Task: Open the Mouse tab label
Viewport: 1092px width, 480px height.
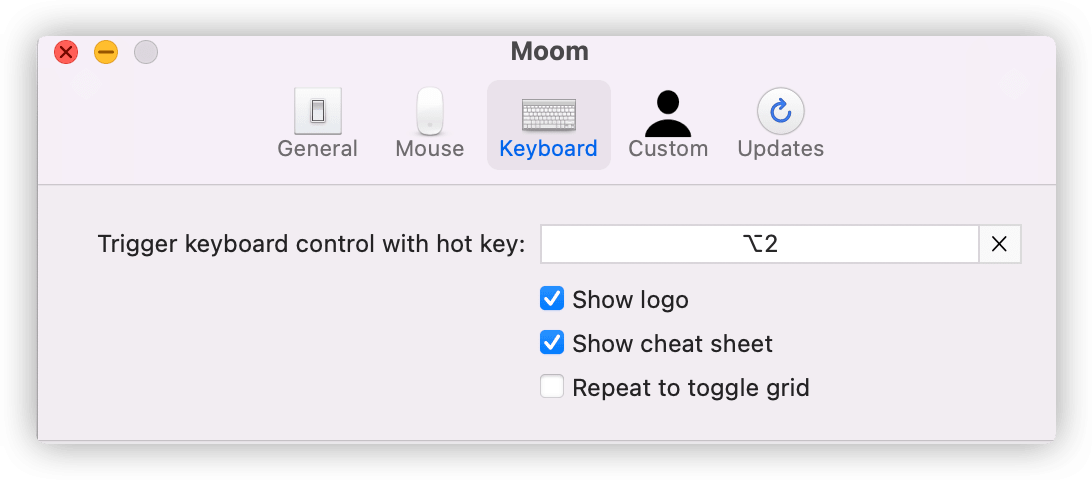Action: point(430,148)
